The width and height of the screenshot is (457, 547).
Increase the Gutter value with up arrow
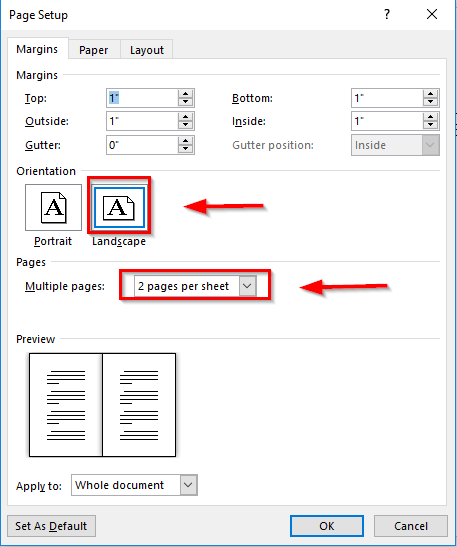click(186, 141)
